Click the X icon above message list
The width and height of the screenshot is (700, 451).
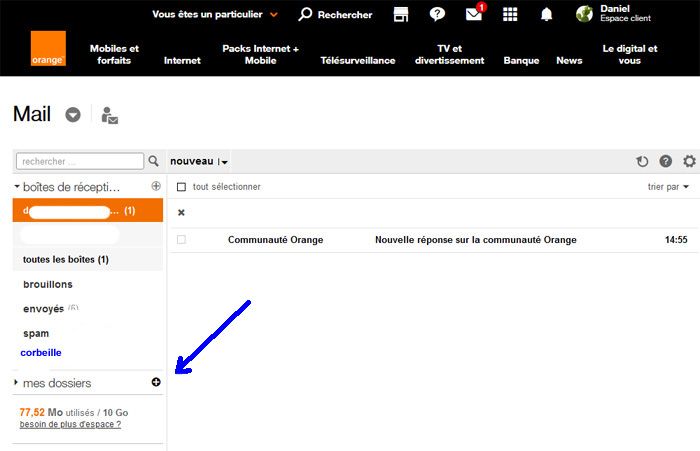point(181,213)
